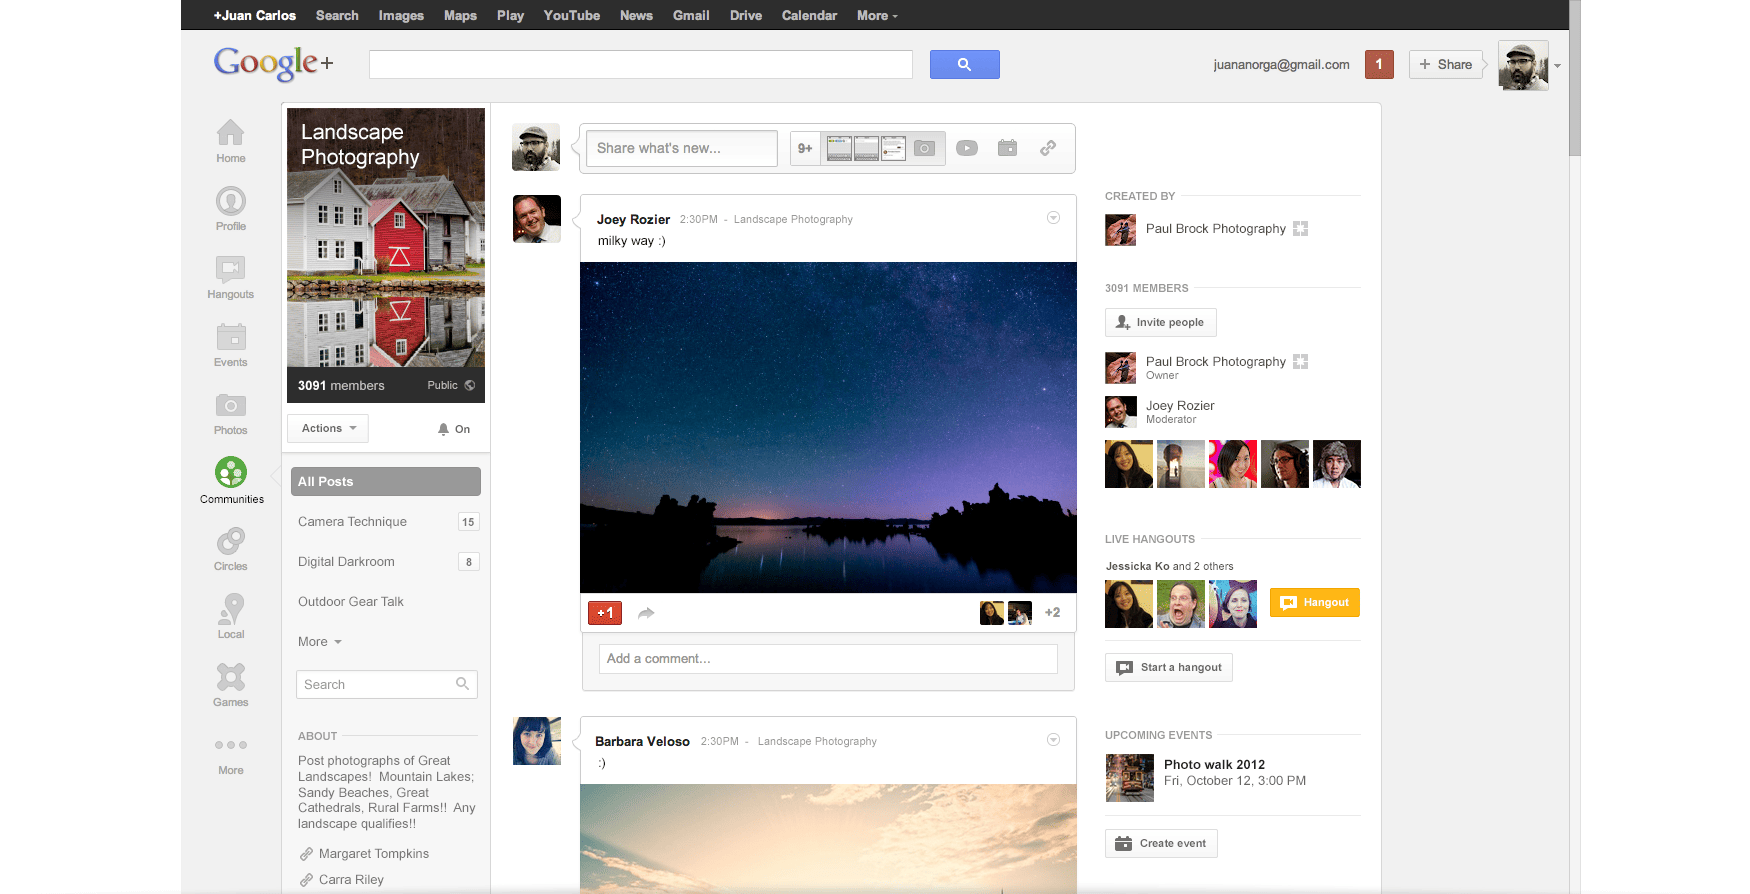
Task: Open Carra Riley link
Action: point(351,880)
